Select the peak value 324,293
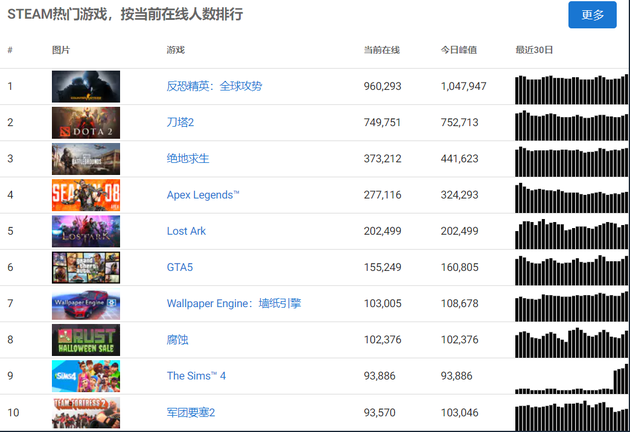The height and width of the screenshot is (432, 630). 460,195
